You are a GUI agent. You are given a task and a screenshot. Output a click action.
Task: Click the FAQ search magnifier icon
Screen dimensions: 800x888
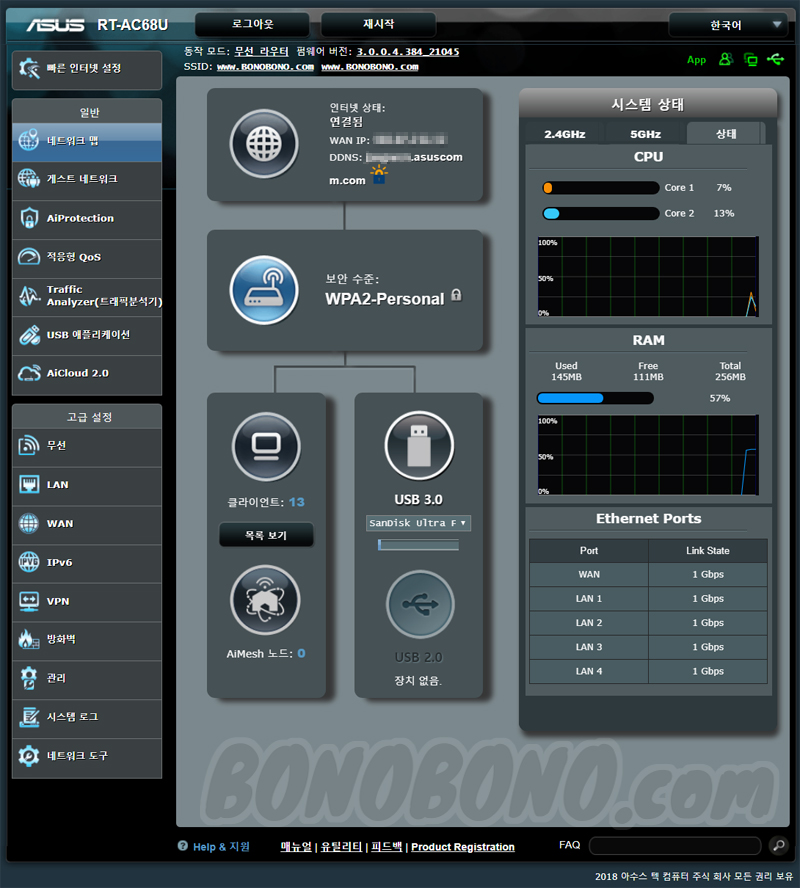point(779,846)
